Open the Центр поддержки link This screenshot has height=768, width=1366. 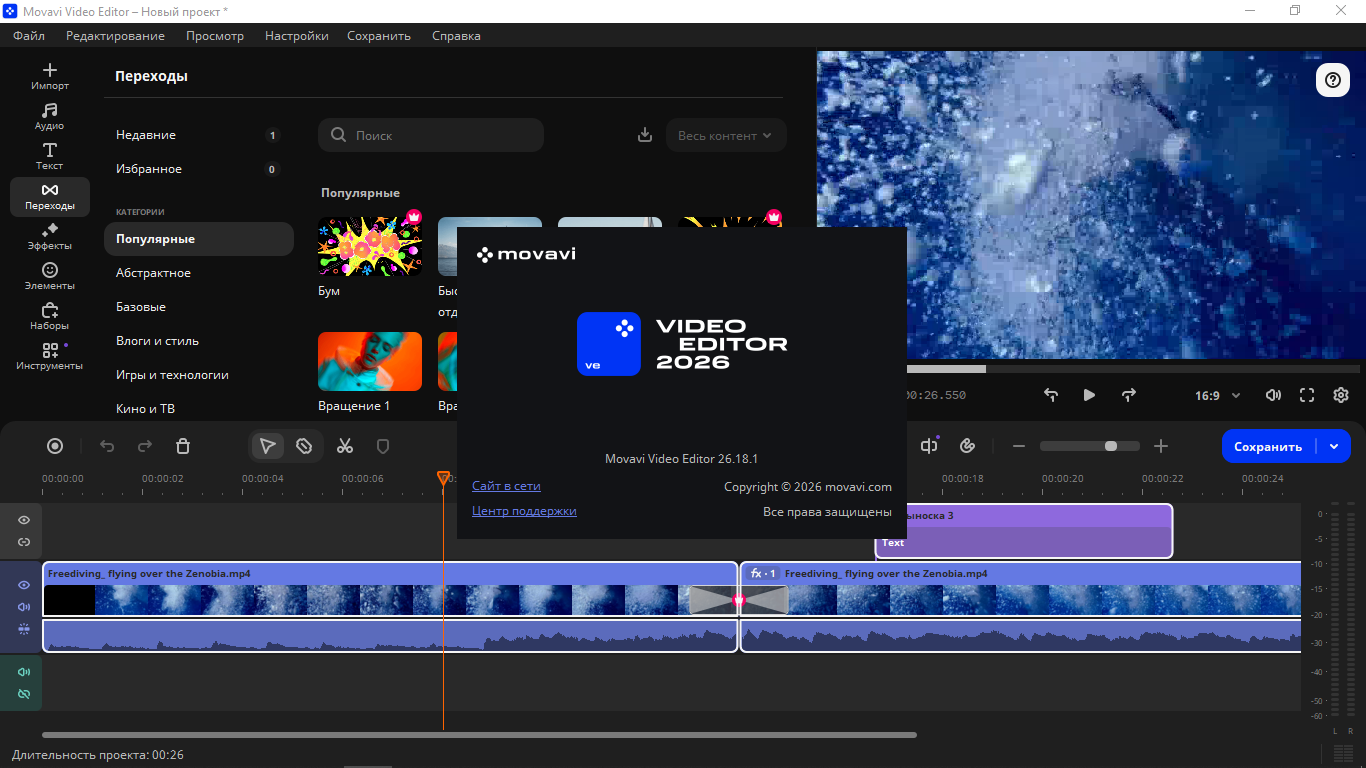[524, 511]
